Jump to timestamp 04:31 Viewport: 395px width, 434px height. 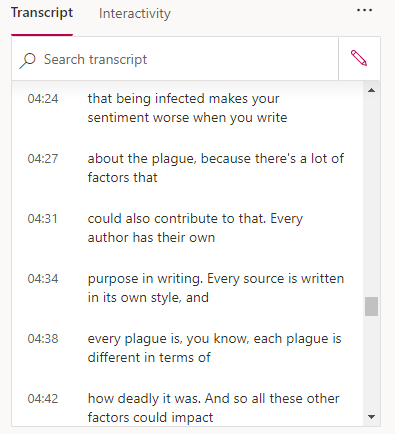(x=43, y=219)
